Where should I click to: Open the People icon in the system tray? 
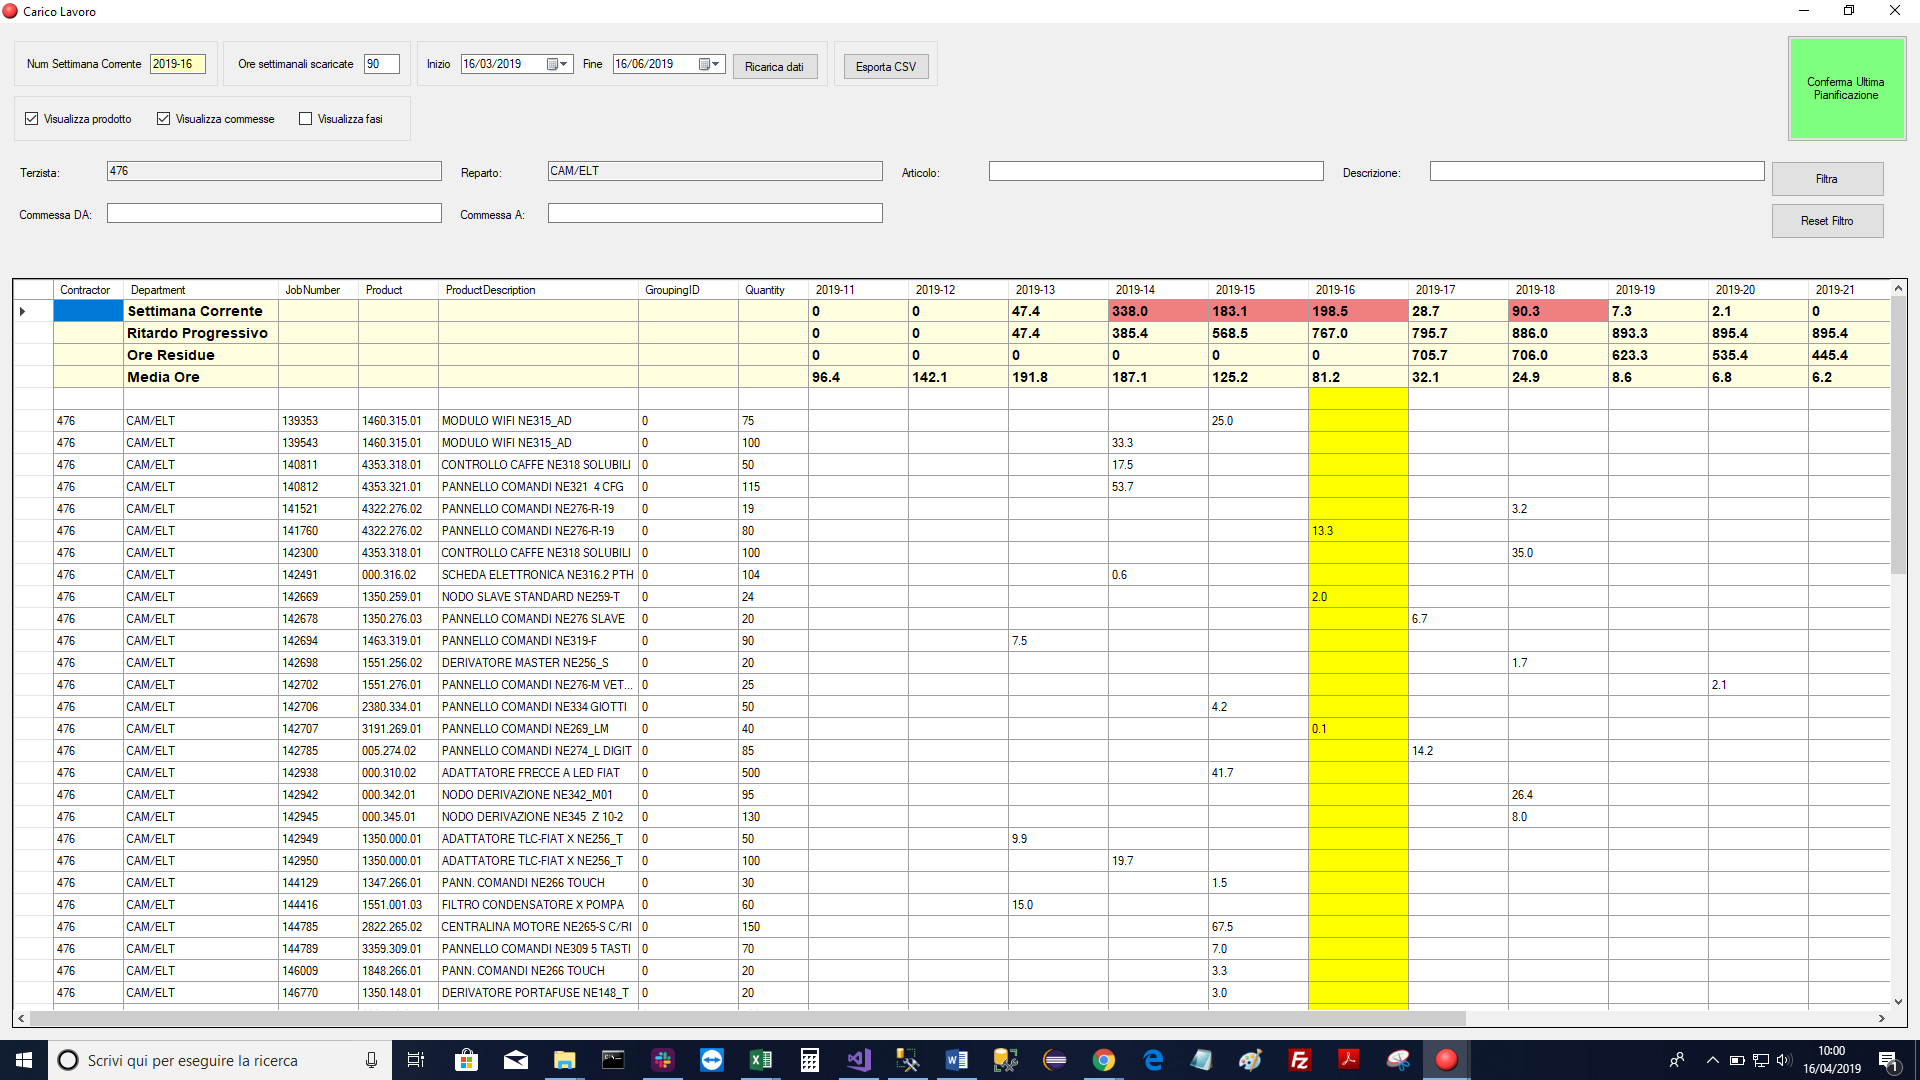pos(1677,1060)
